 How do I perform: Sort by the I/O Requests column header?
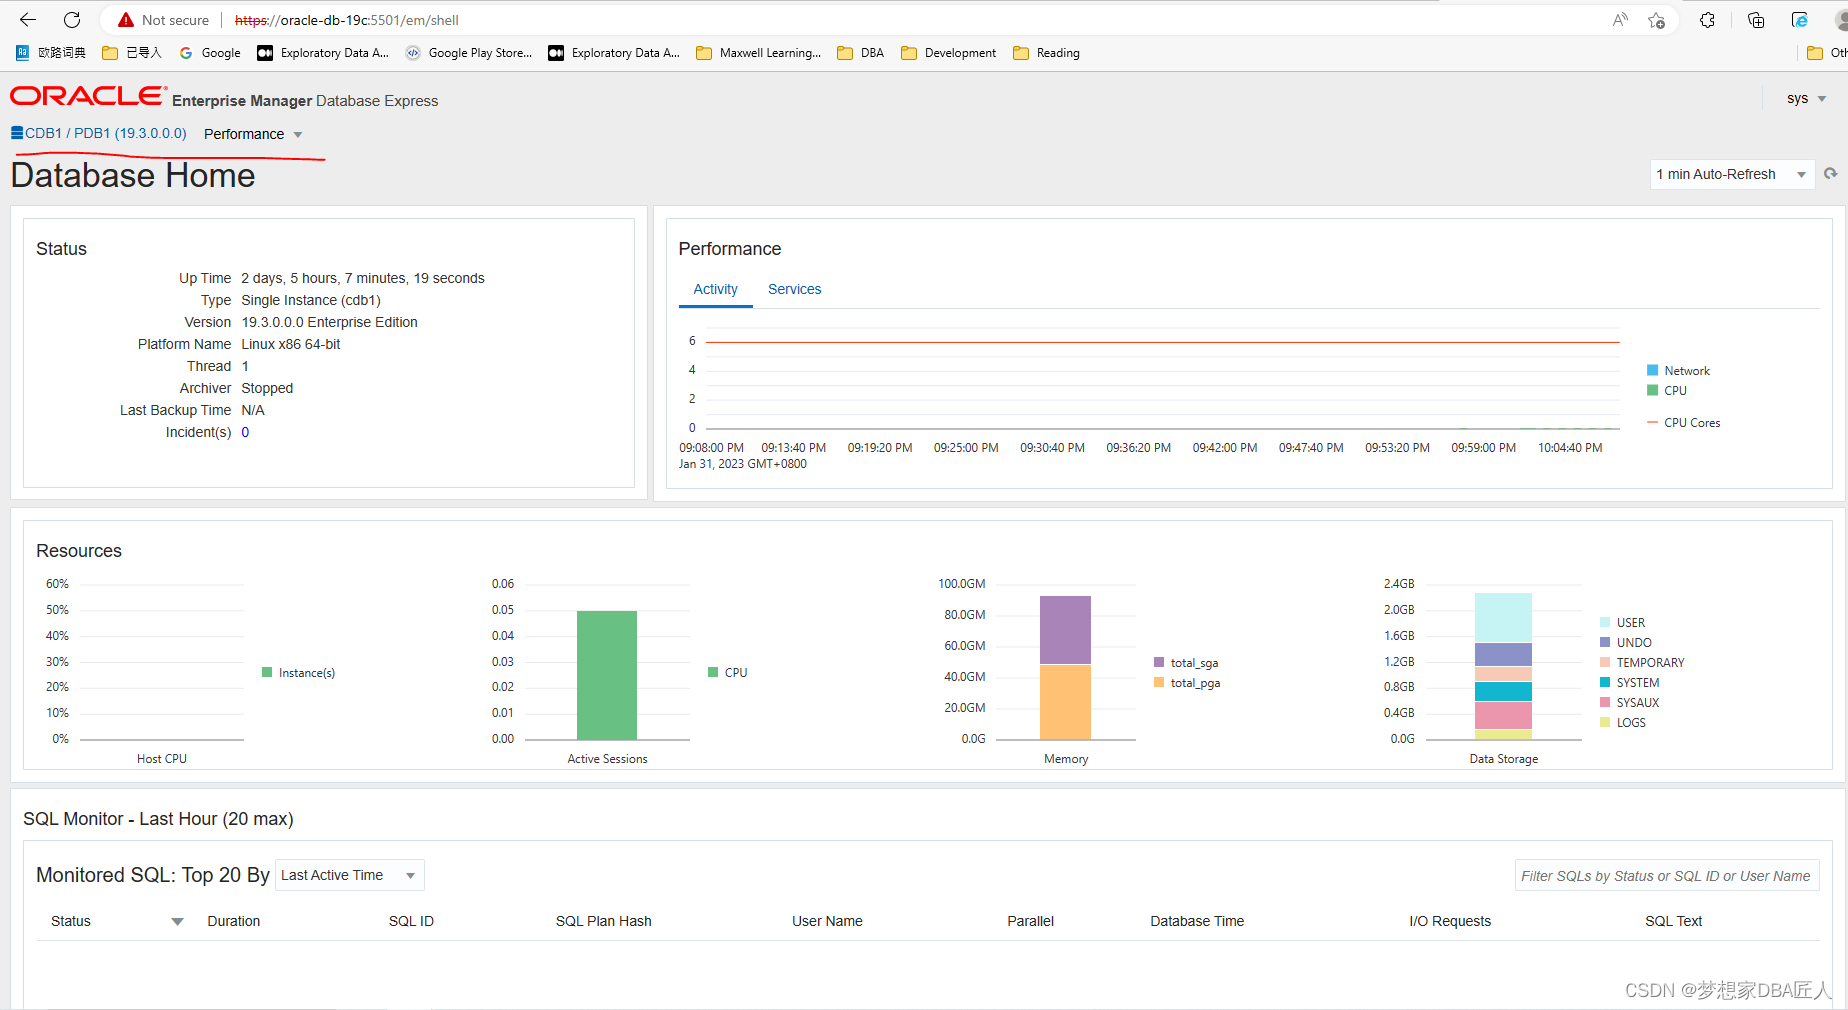1450,921
